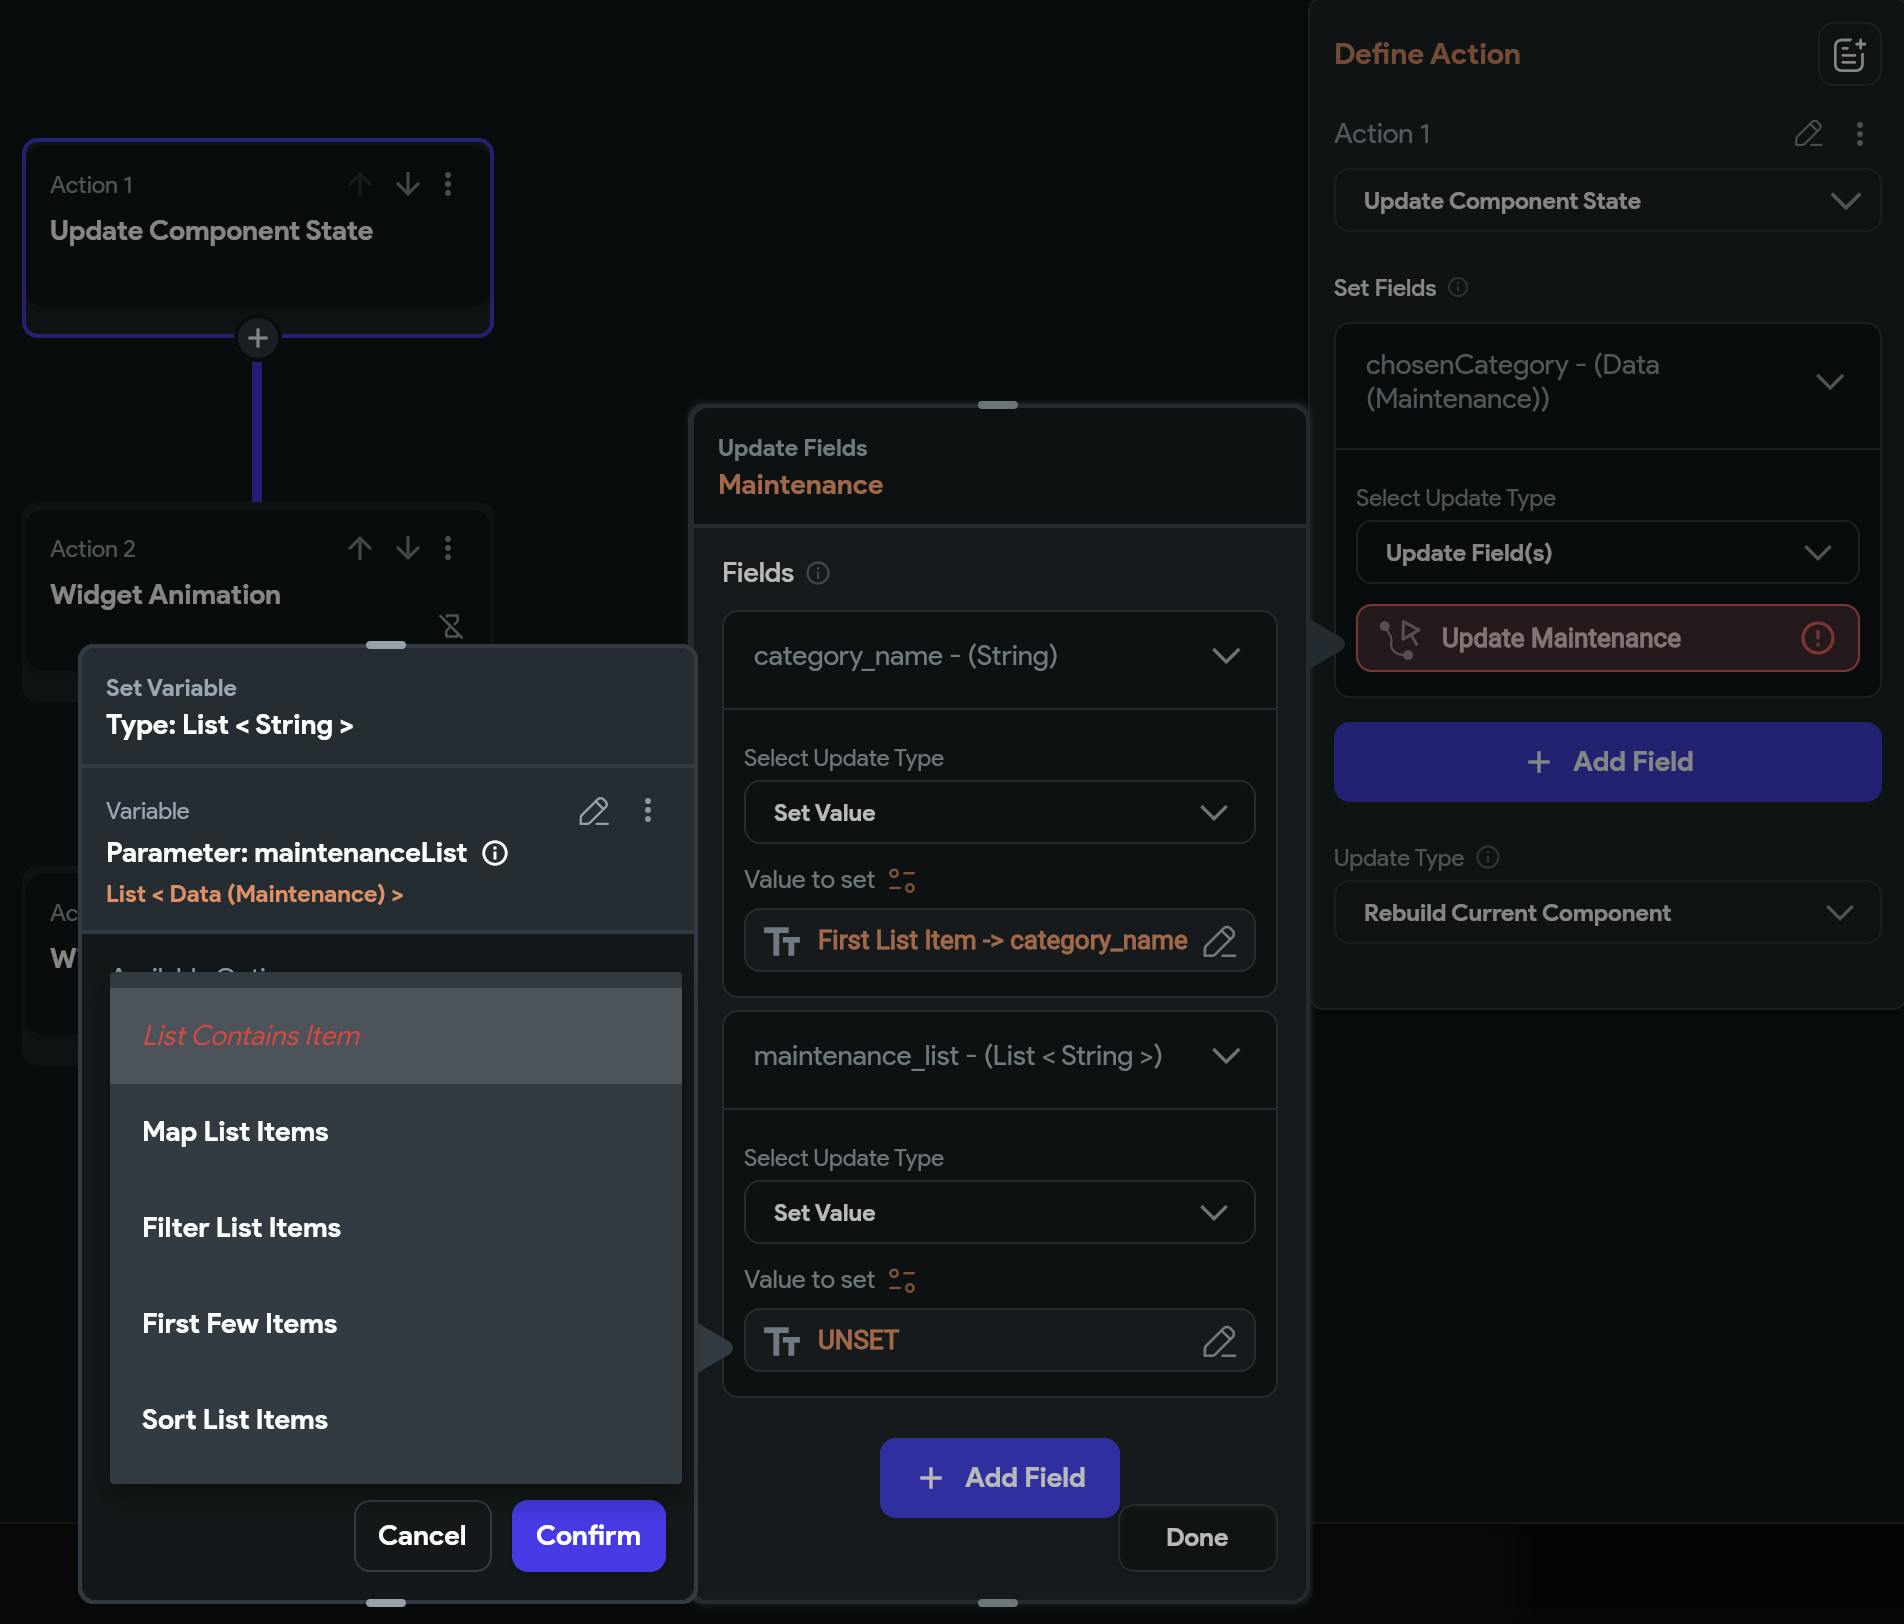Move Action 1 down with arrow icon

click(407, 184)
